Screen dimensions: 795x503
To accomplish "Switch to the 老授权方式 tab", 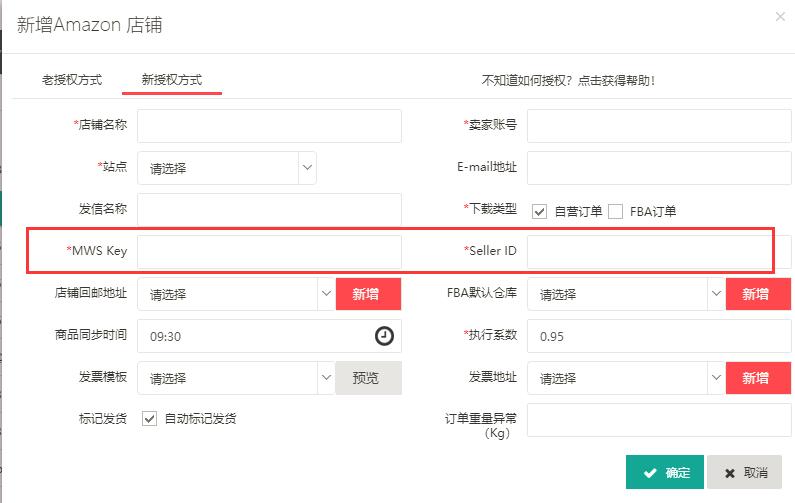I will point(72,80).
